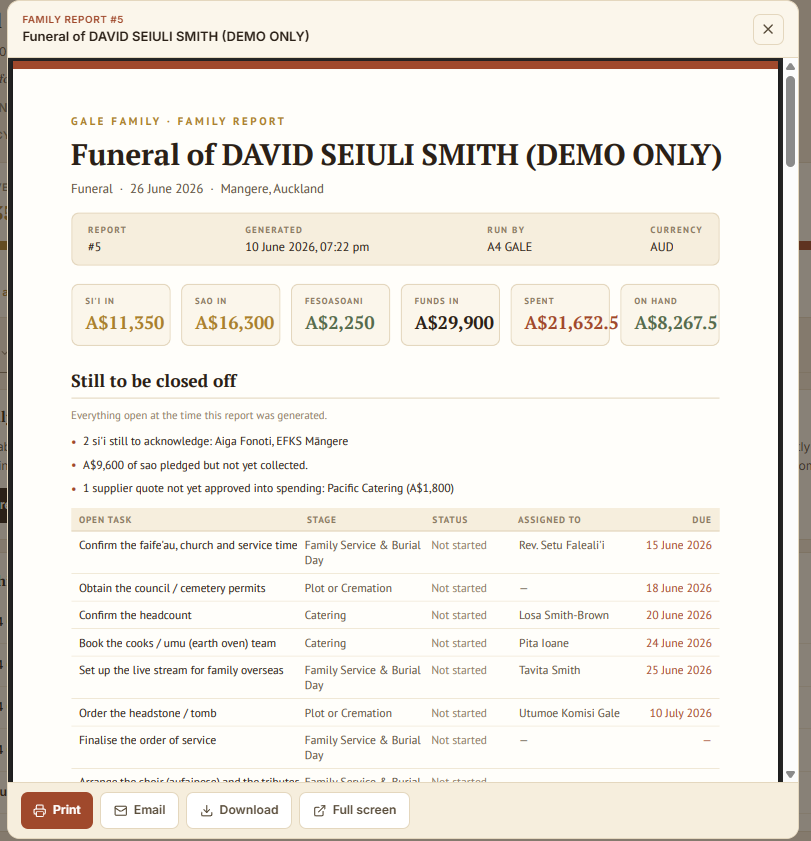Click due date 20 June 2026
This screenshot has width=811, height=841.
point(679,615)
